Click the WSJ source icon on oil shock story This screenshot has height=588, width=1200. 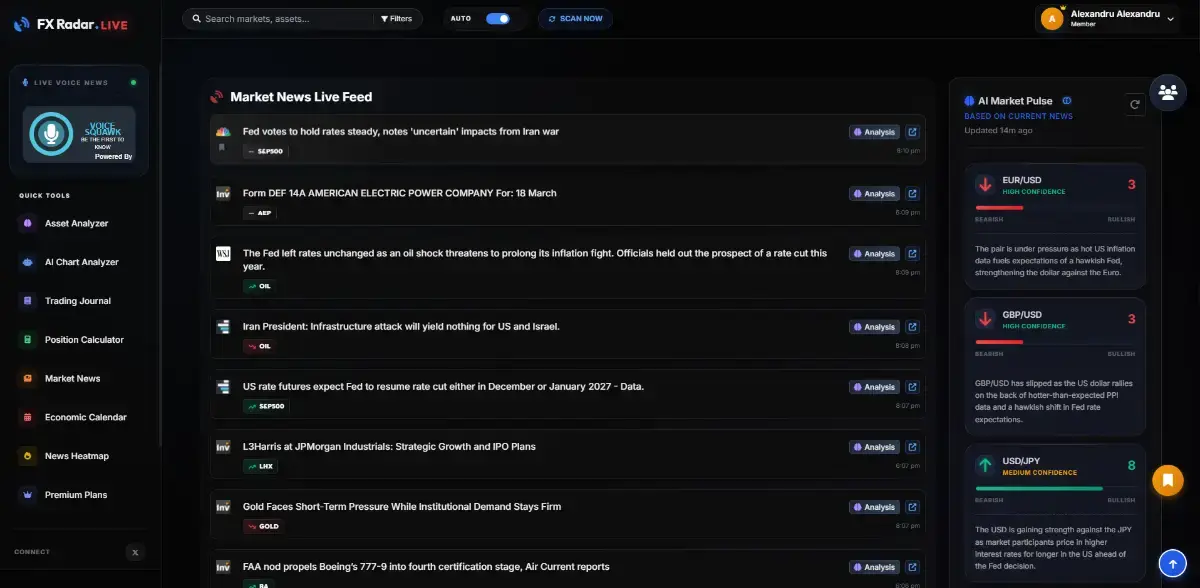(x=223, y=254)
